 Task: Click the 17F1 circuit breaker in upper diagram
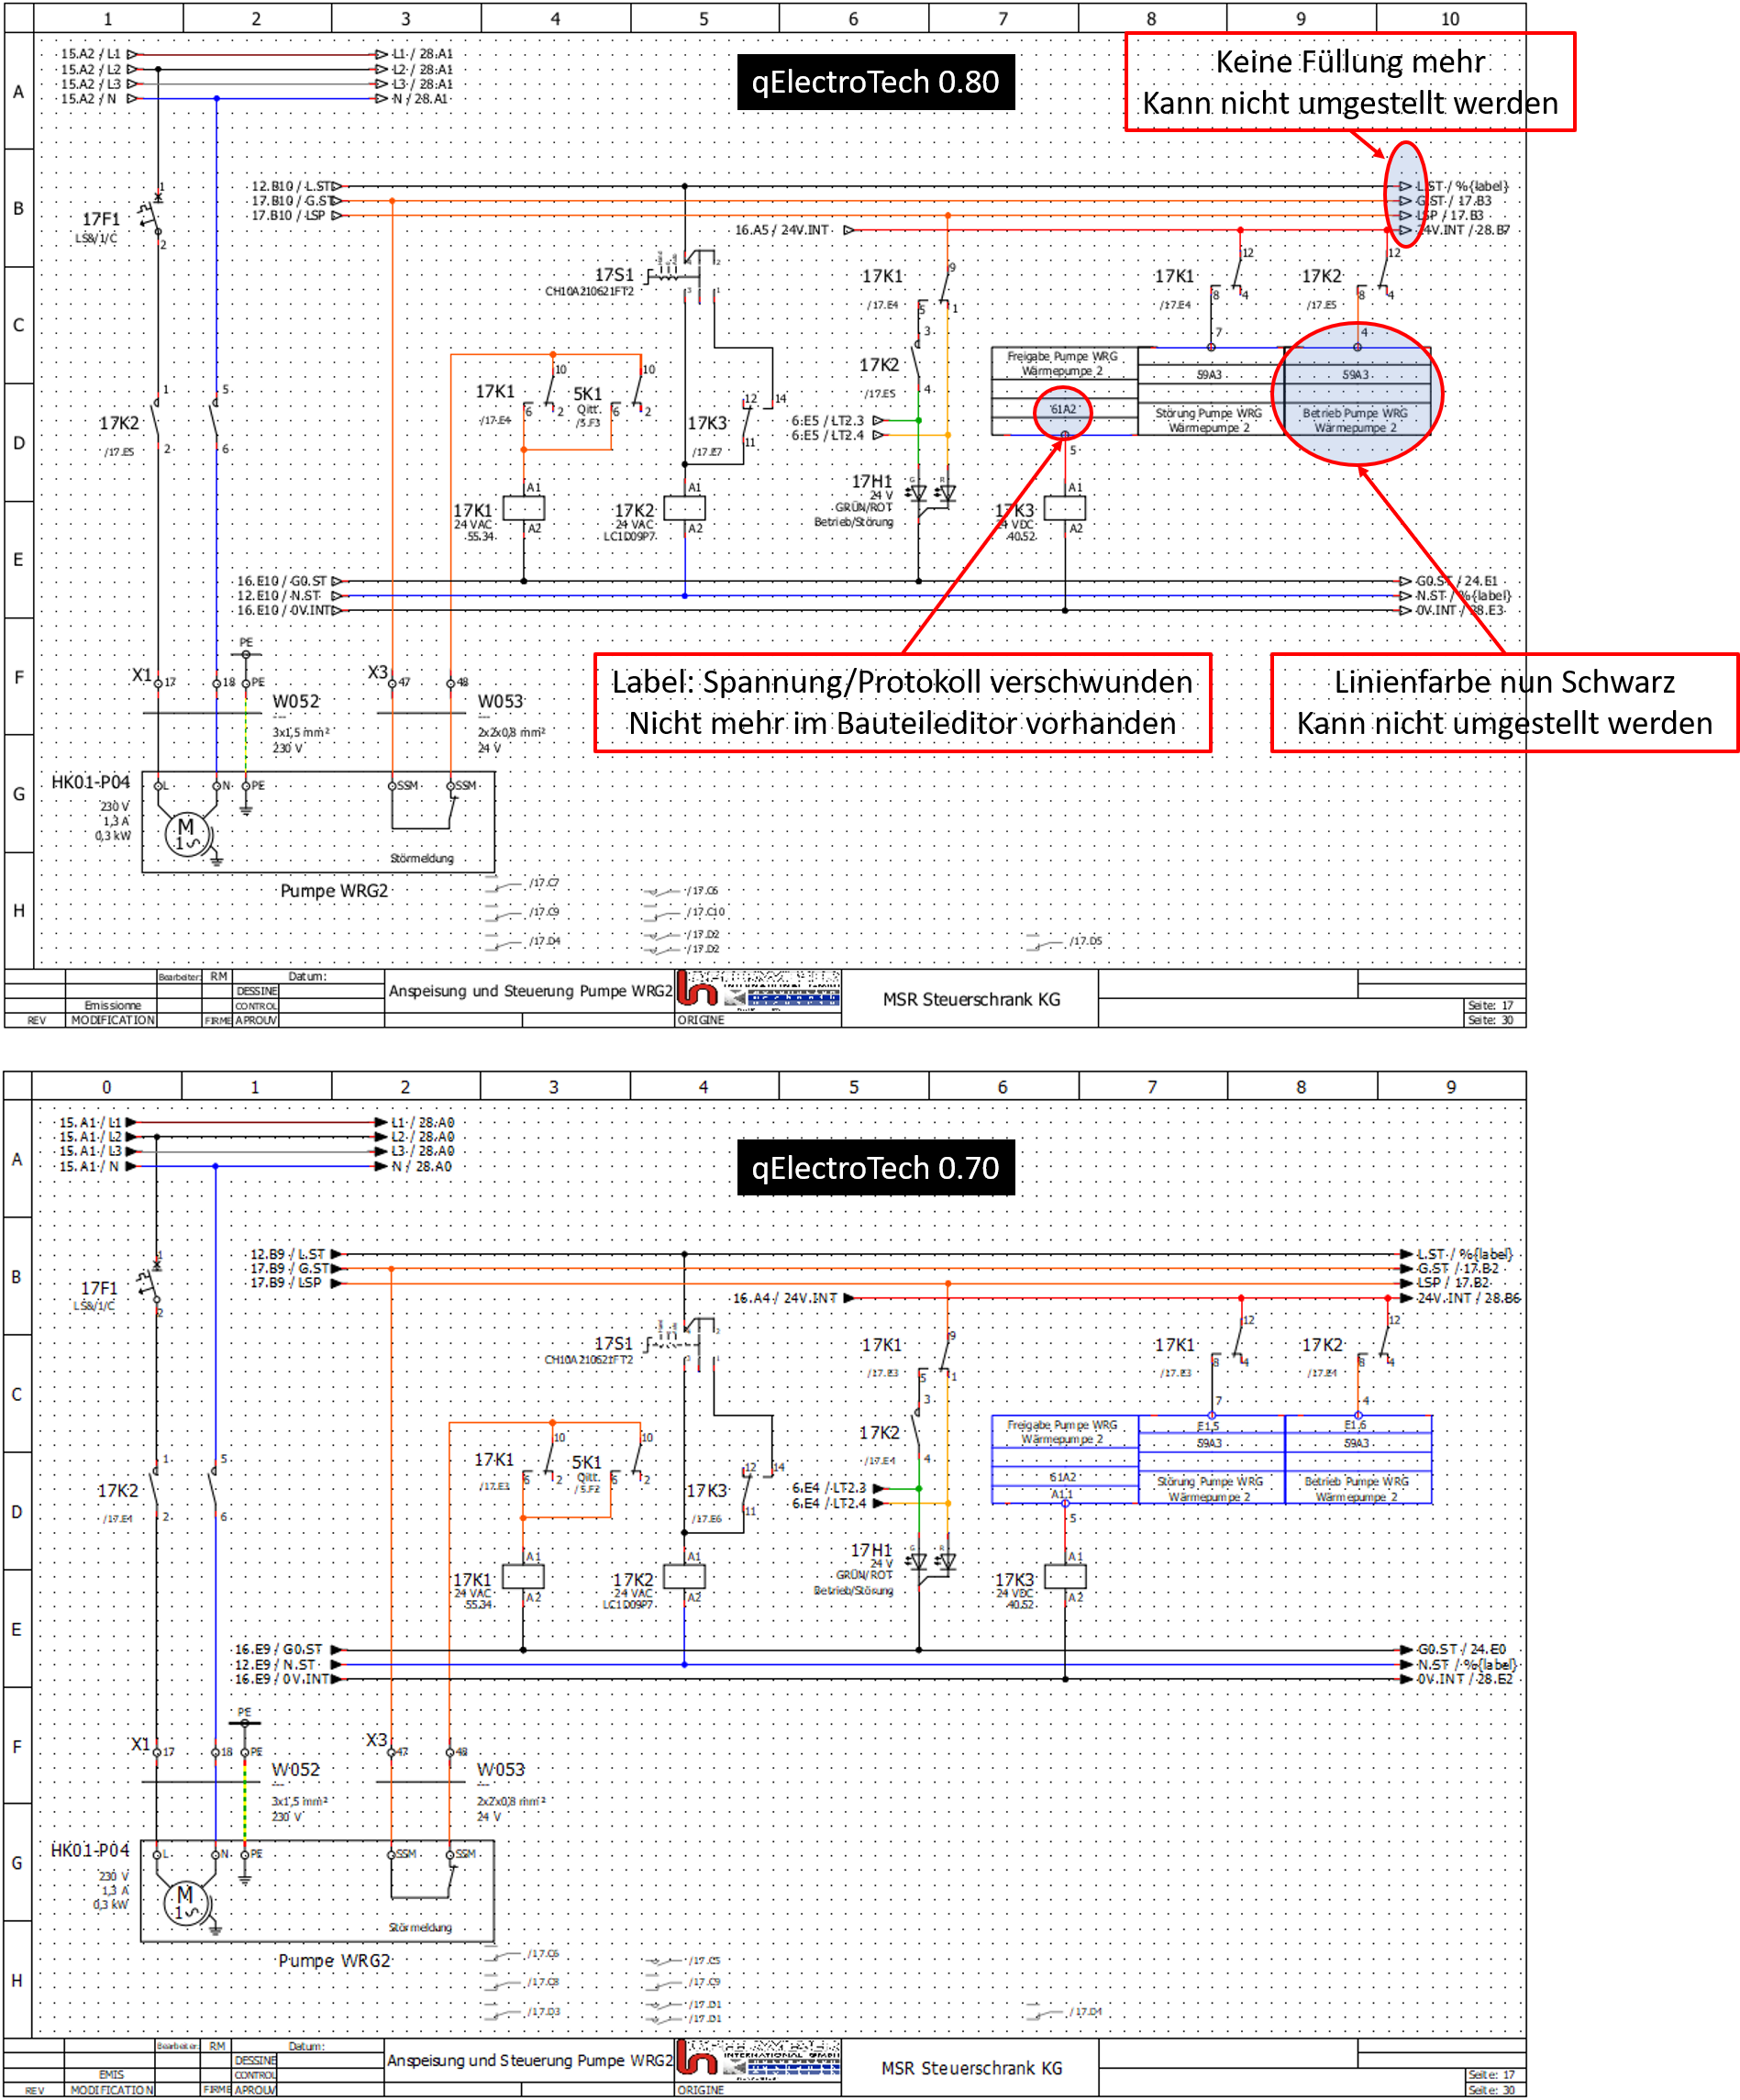coord(155,214)
